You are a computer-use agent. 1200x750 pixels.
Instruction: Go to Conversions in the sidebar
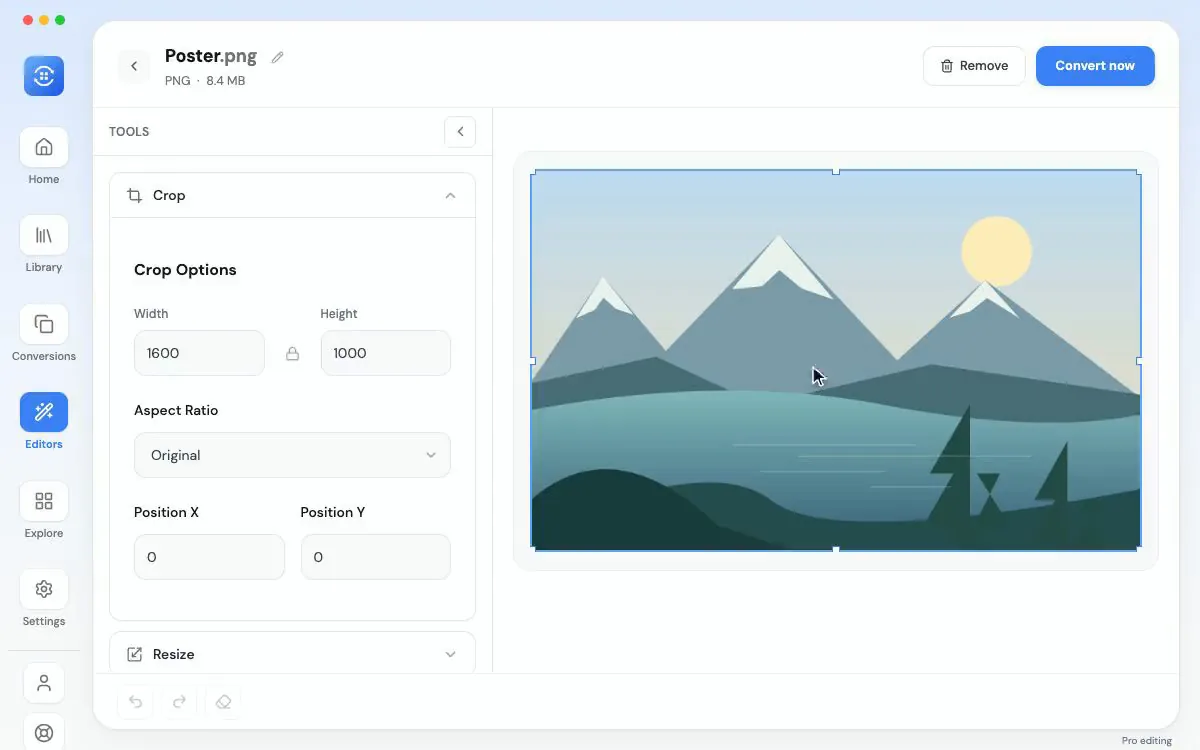point(44,334)
